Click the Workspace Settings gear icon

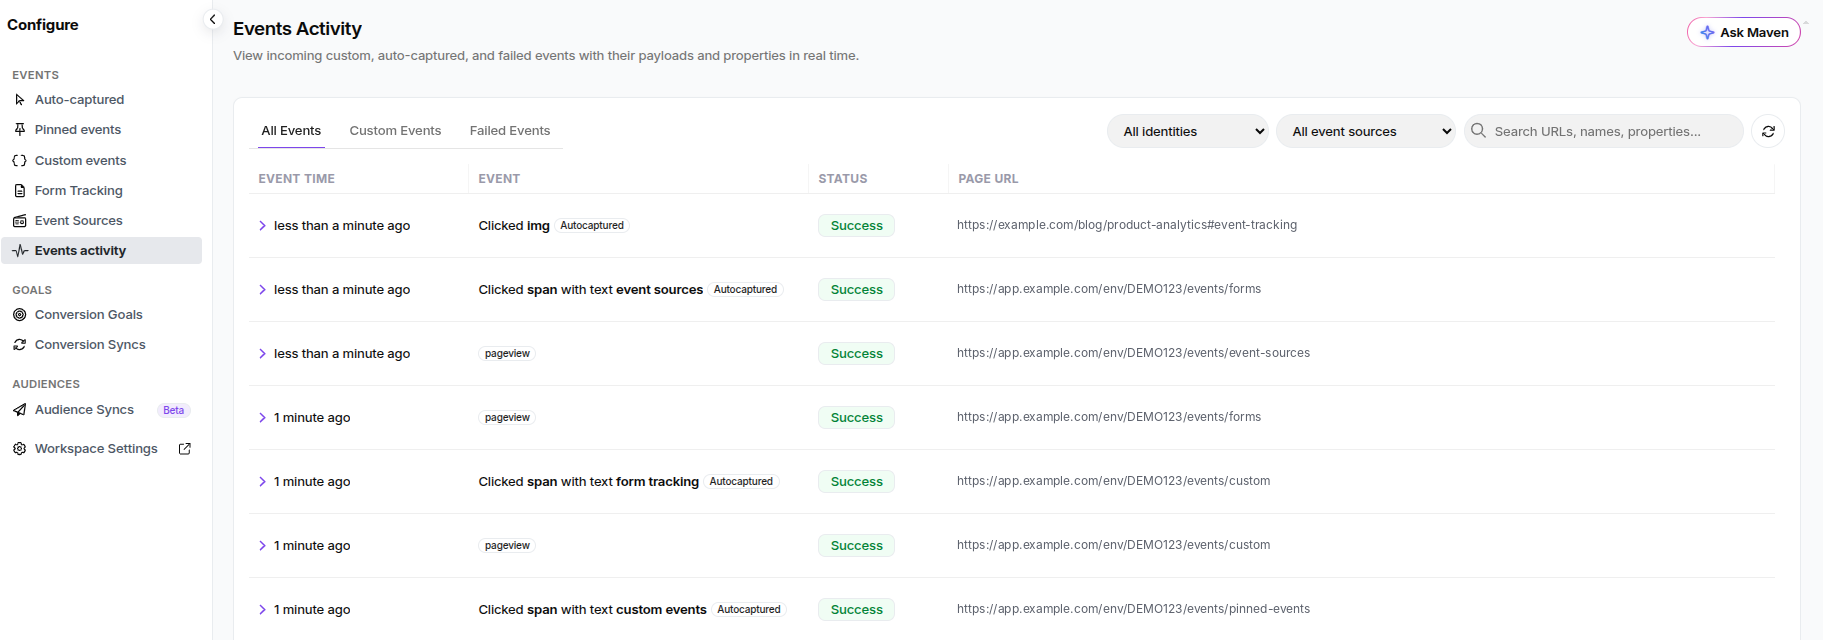pyautogui.click(x=20, y=449)
